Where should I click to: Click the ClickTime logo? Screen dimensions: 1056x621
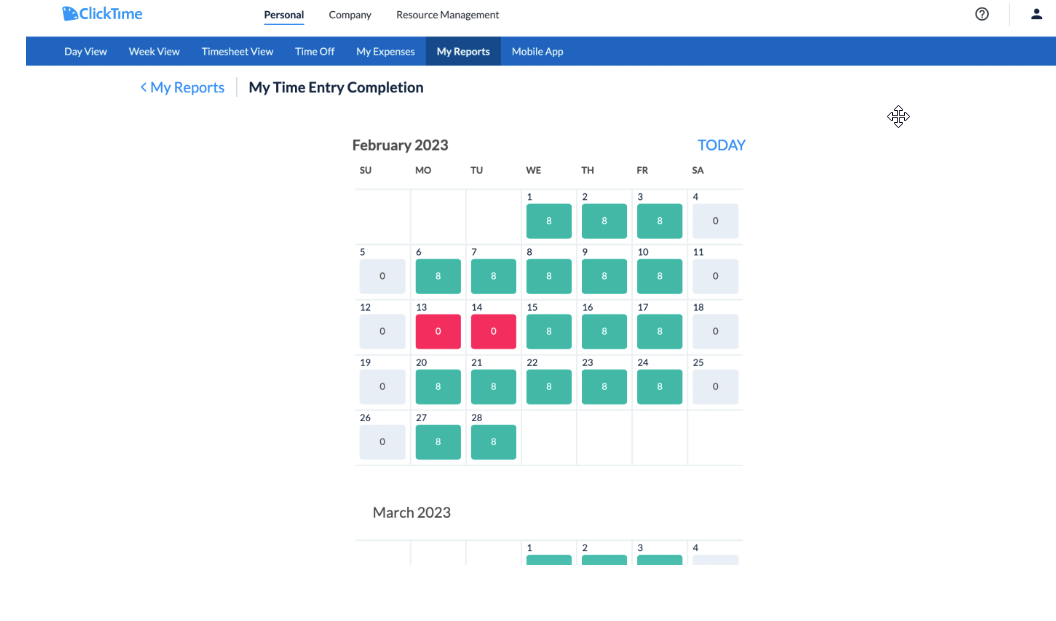(x=101, y=13)
